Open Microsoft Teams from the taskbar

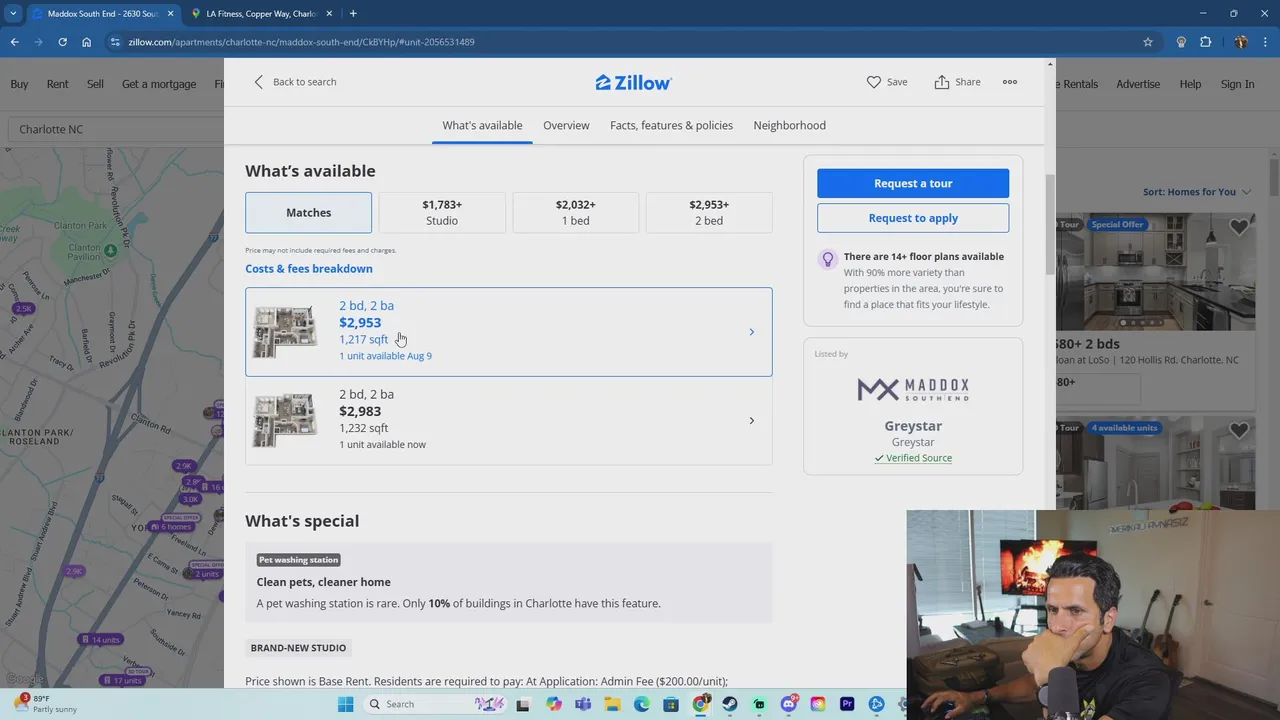pos(583,704)
